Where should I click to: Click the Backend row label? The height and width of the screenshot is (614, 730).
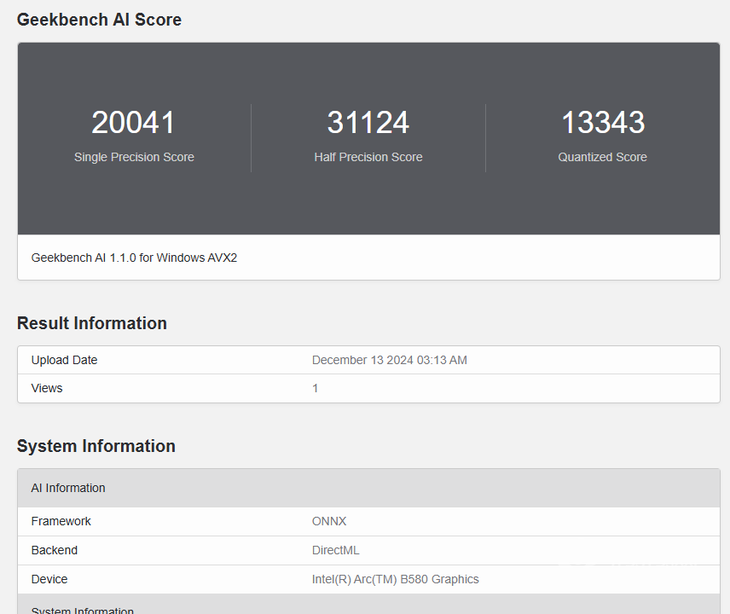tap(54, 550)
